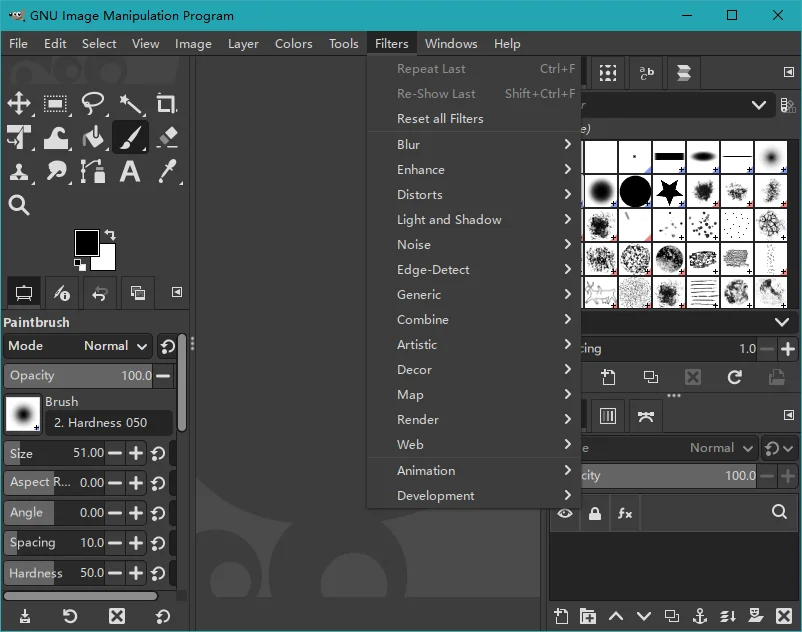Open the Images tab
The width and height of the screenshot is (802, 632).
click(x=138, y=293)
